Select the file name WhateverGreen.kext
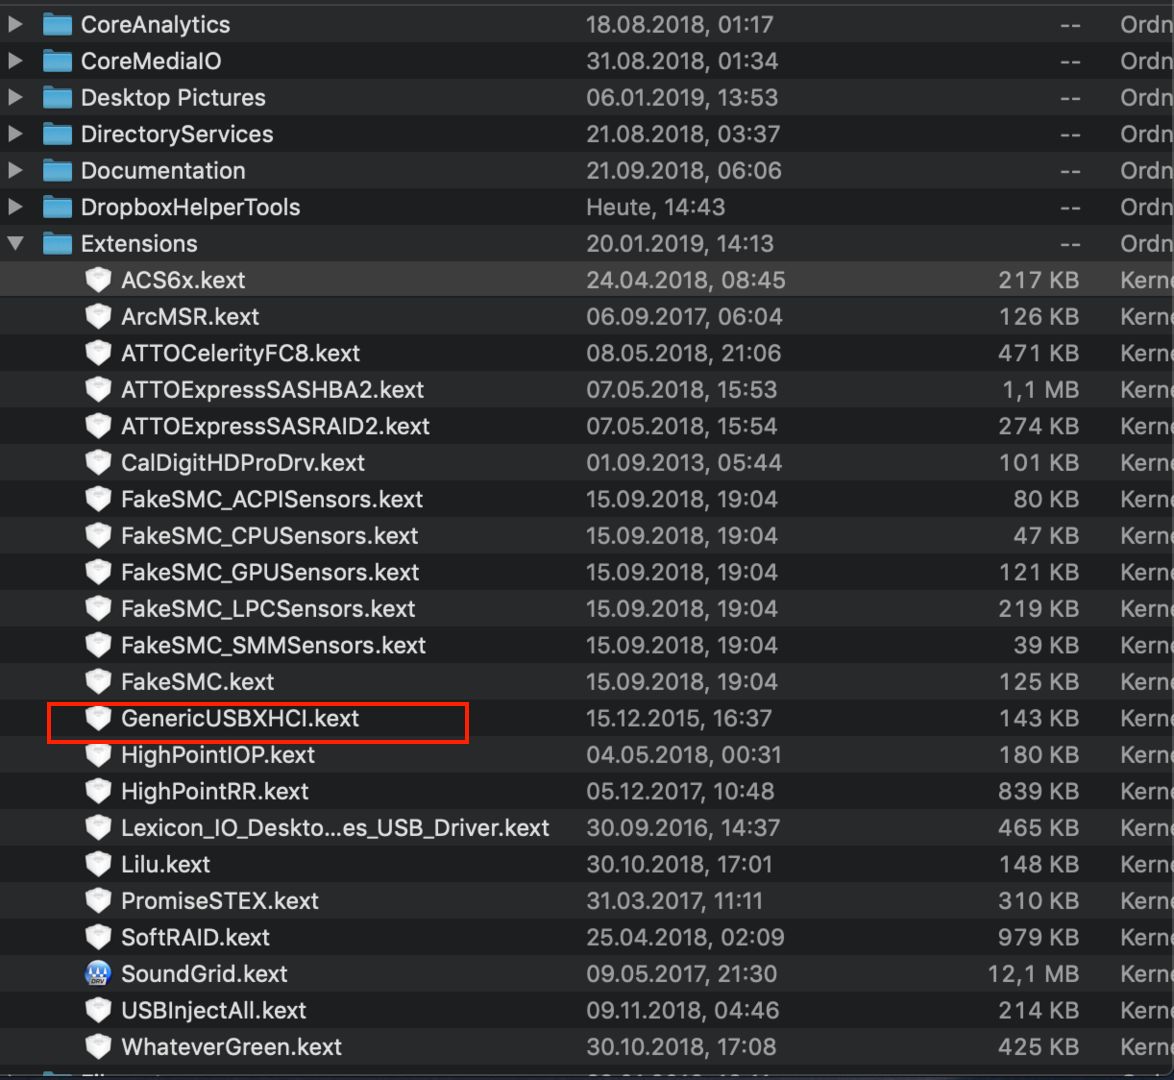This screenshot has width=1174, height=1080. 231,1047
